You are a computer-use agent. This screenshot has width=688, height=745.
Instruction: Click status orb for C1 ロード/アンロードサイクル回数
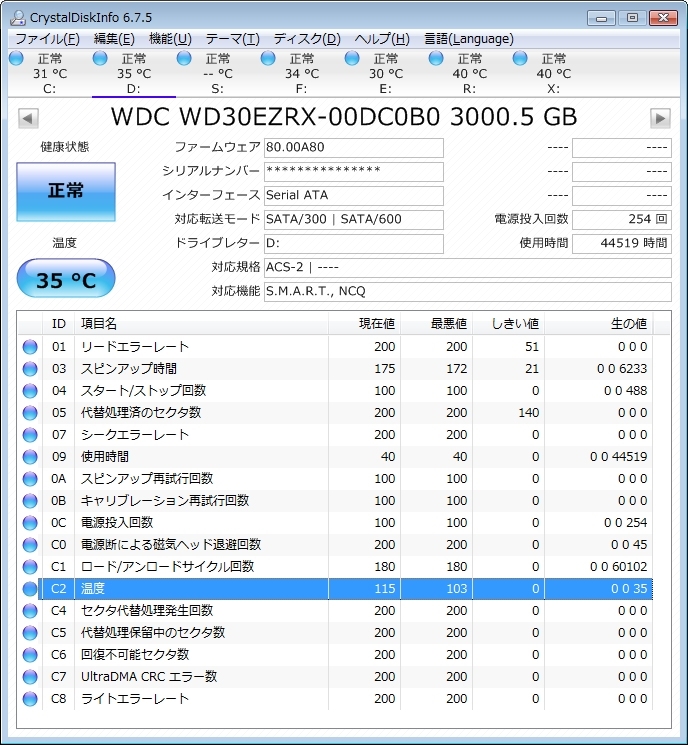coord(30,567)
